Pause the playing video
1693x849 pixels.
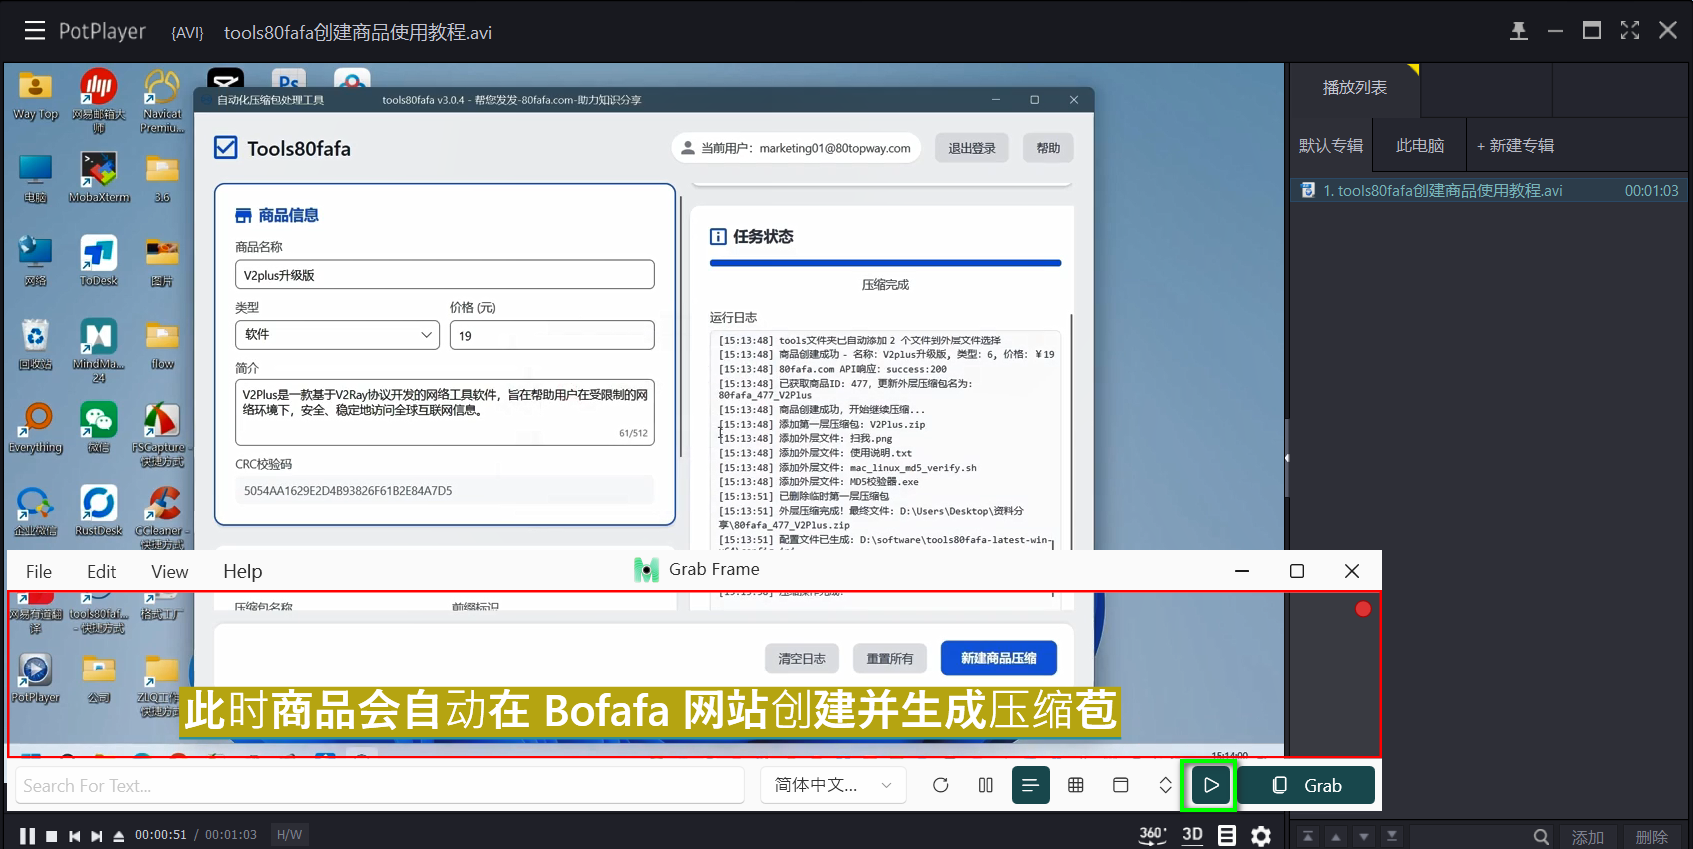(x=27, y=836)
